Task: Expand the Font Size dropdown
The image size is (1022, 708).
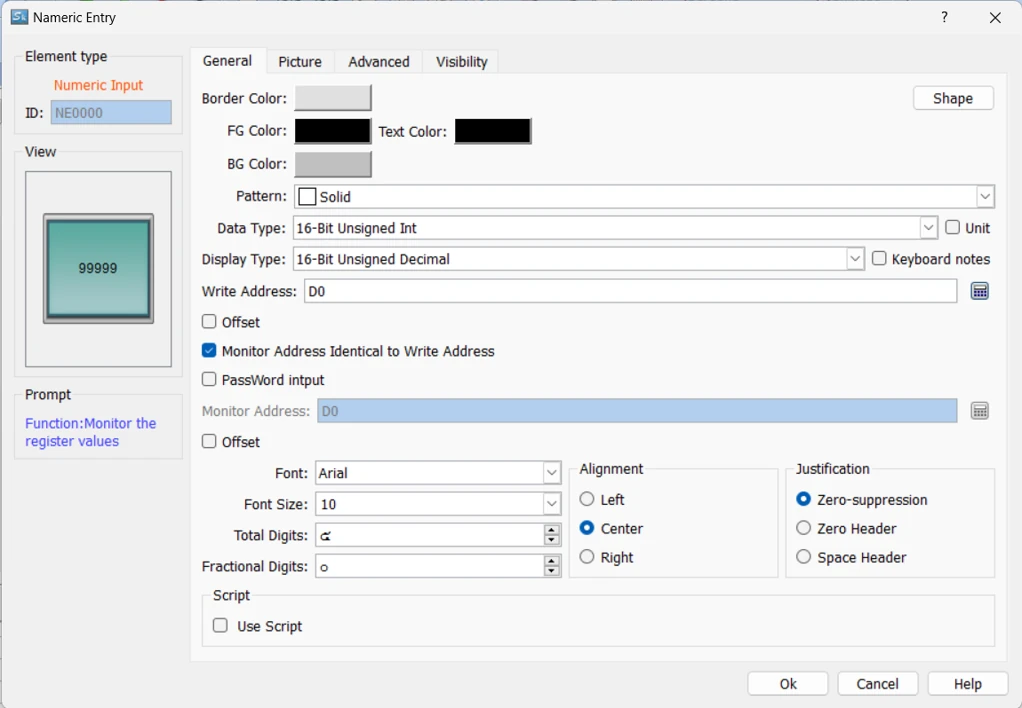Action: click(x=551, y=504)
